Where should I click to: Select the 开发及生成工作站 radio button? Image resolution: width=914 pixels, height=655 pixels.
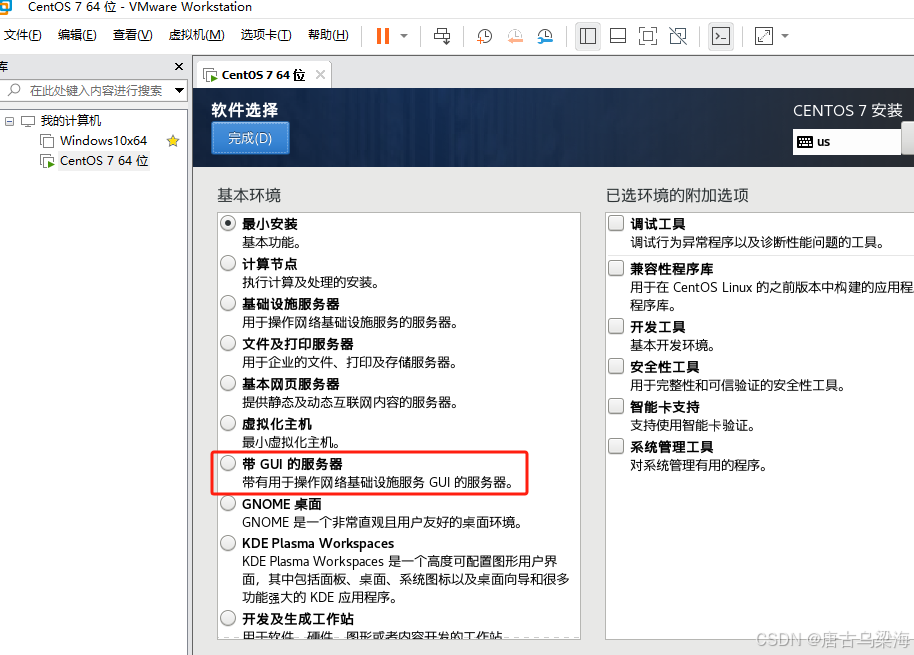(228, 618)
